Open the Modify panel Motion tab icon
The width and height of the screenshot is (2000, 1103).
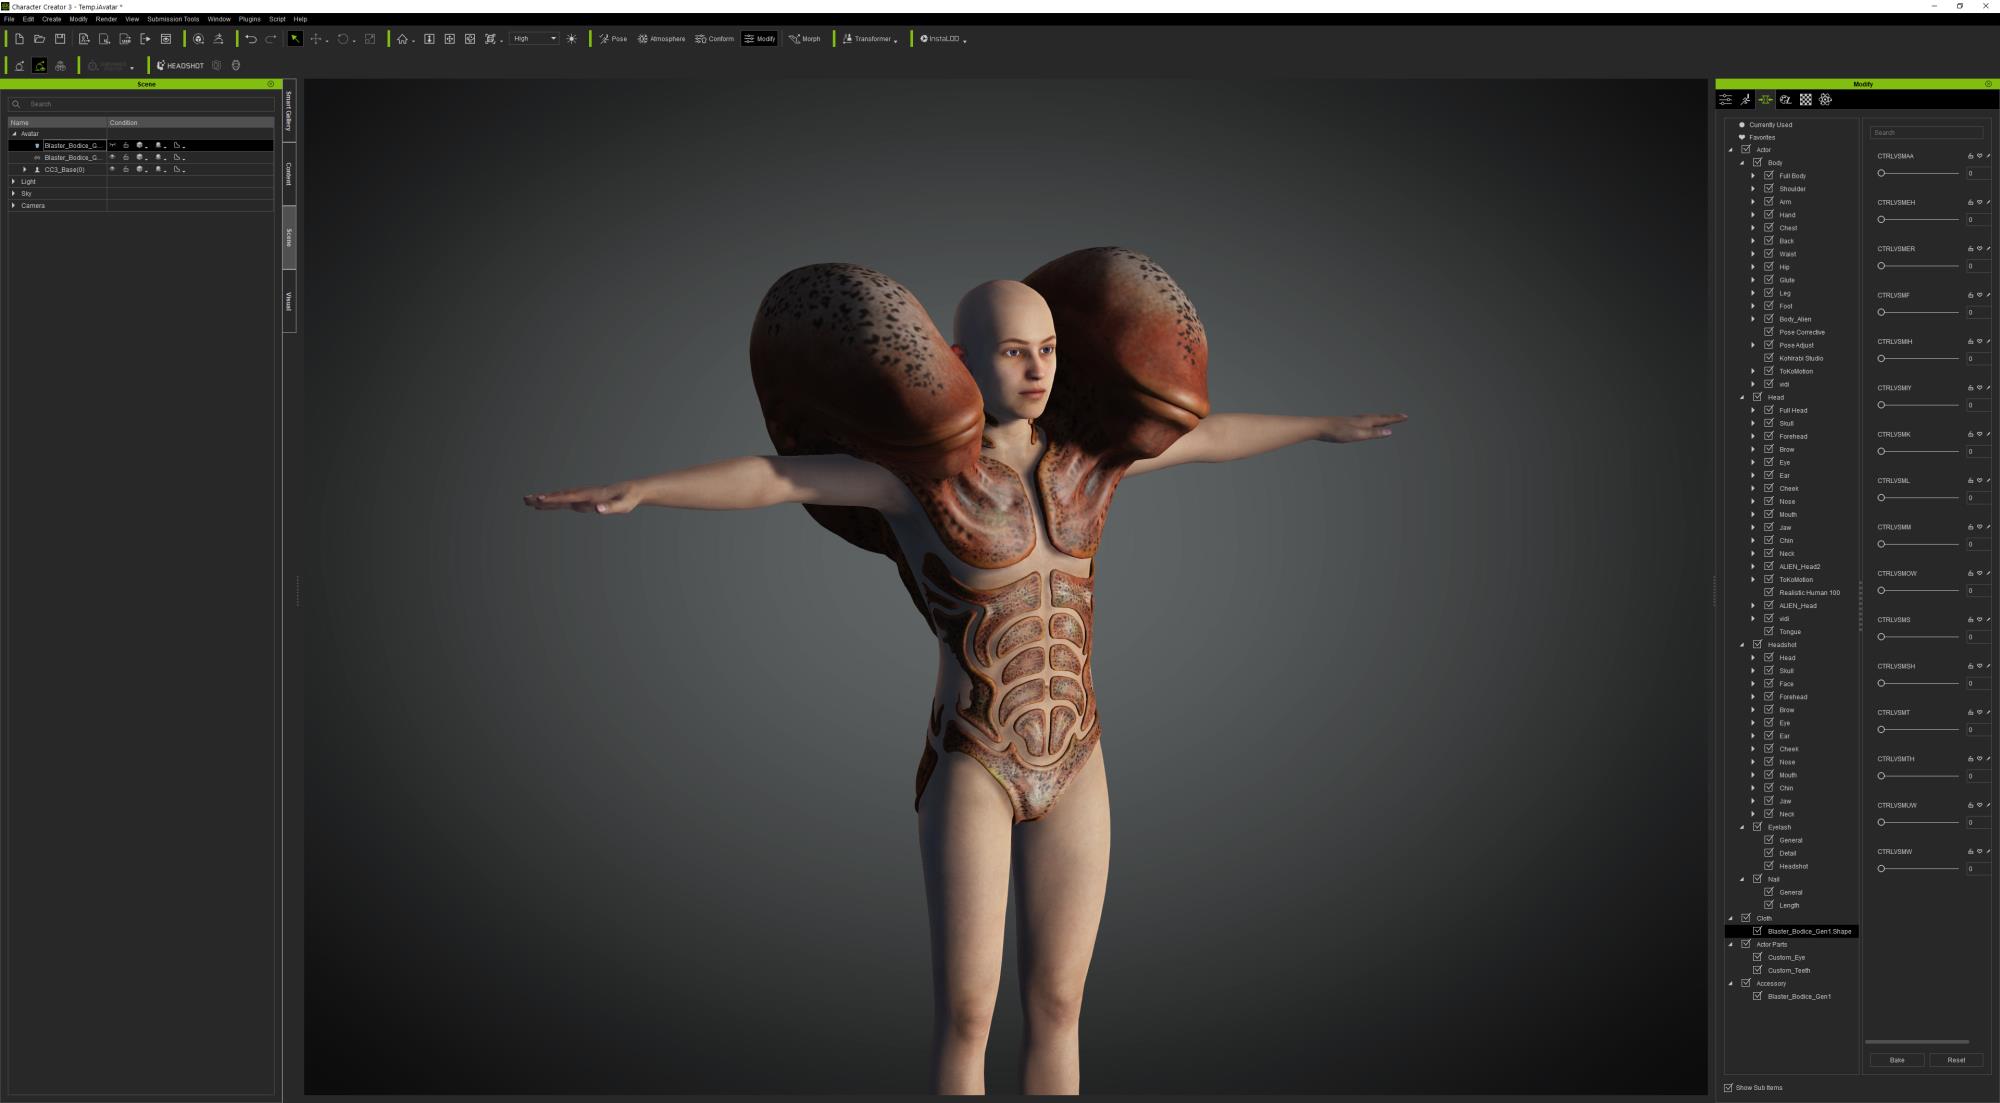(x=1745, y=100)
